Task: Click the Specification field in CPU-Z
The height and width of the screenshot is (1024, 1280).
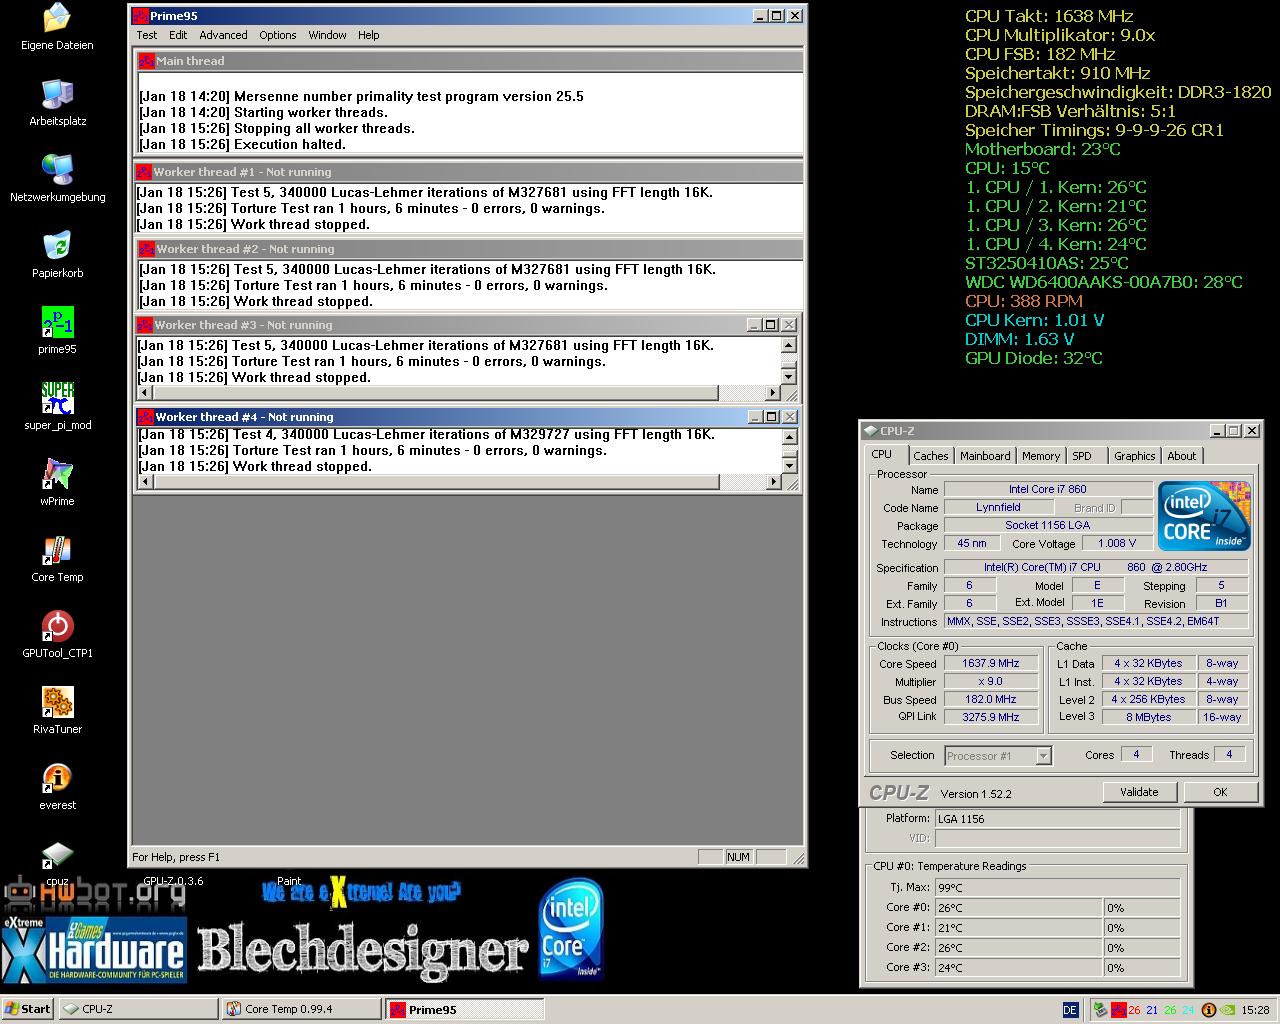Action: 1096,568
